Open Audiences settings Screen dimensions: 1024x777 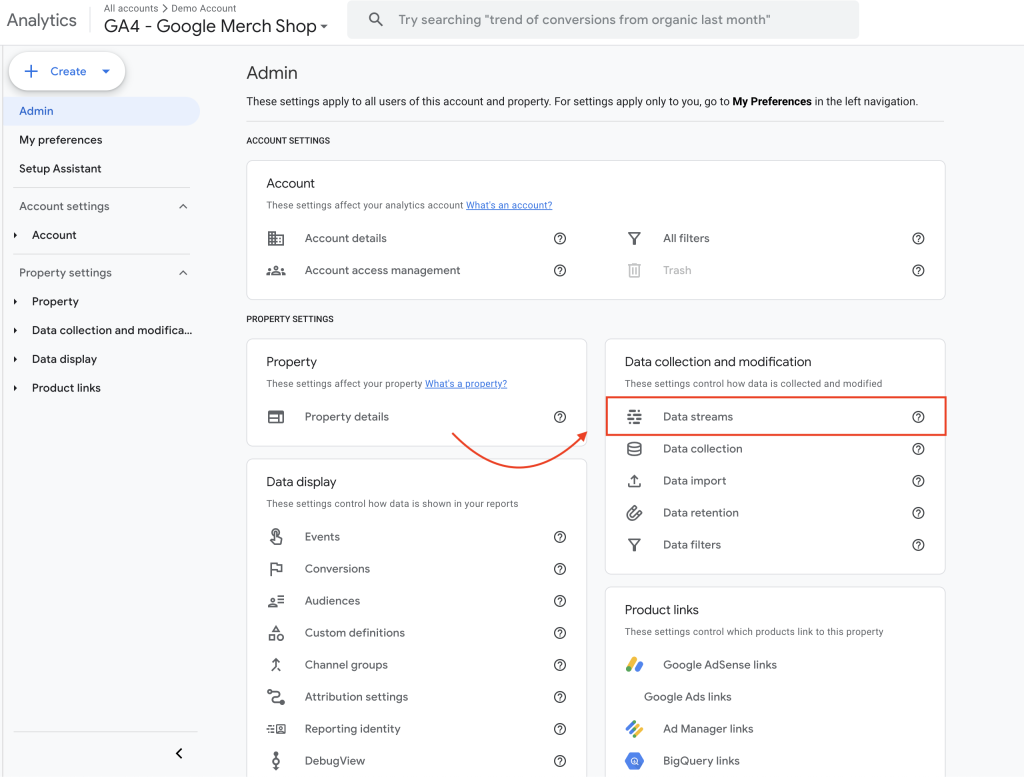(x=332, y=601)
